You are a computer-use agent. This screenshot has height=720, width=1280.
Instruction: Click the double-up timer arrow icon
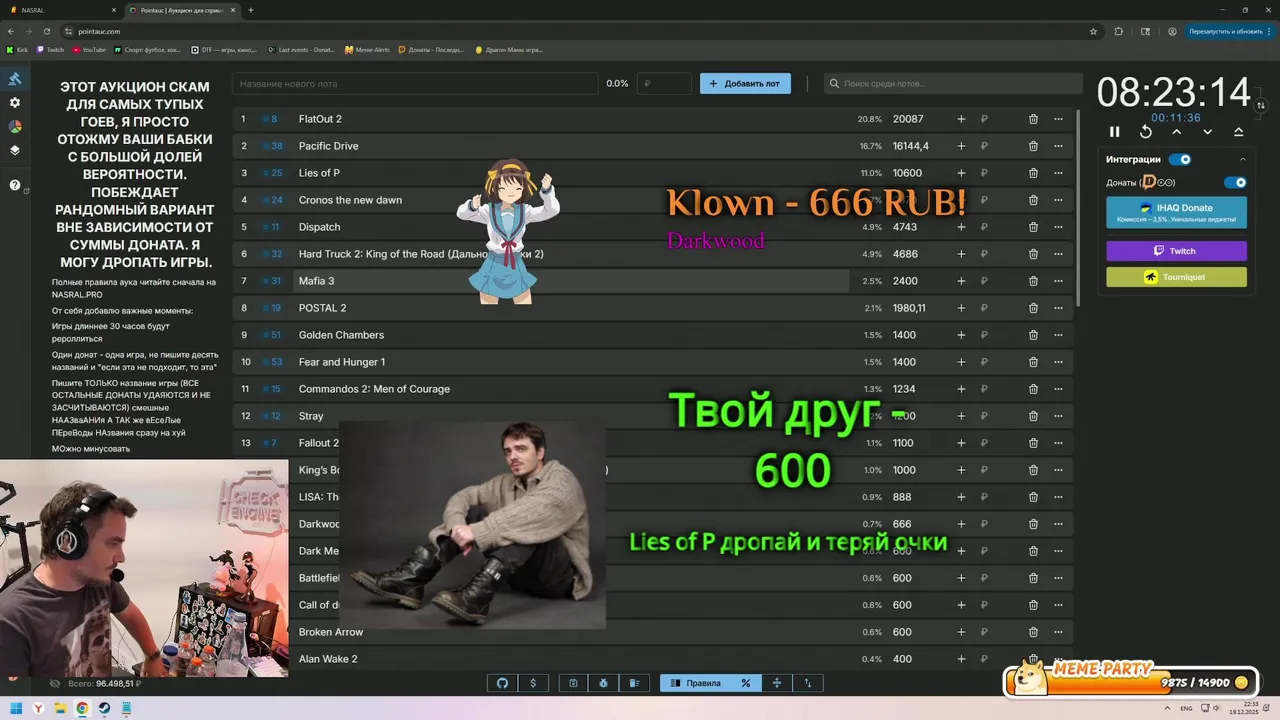1238,132
